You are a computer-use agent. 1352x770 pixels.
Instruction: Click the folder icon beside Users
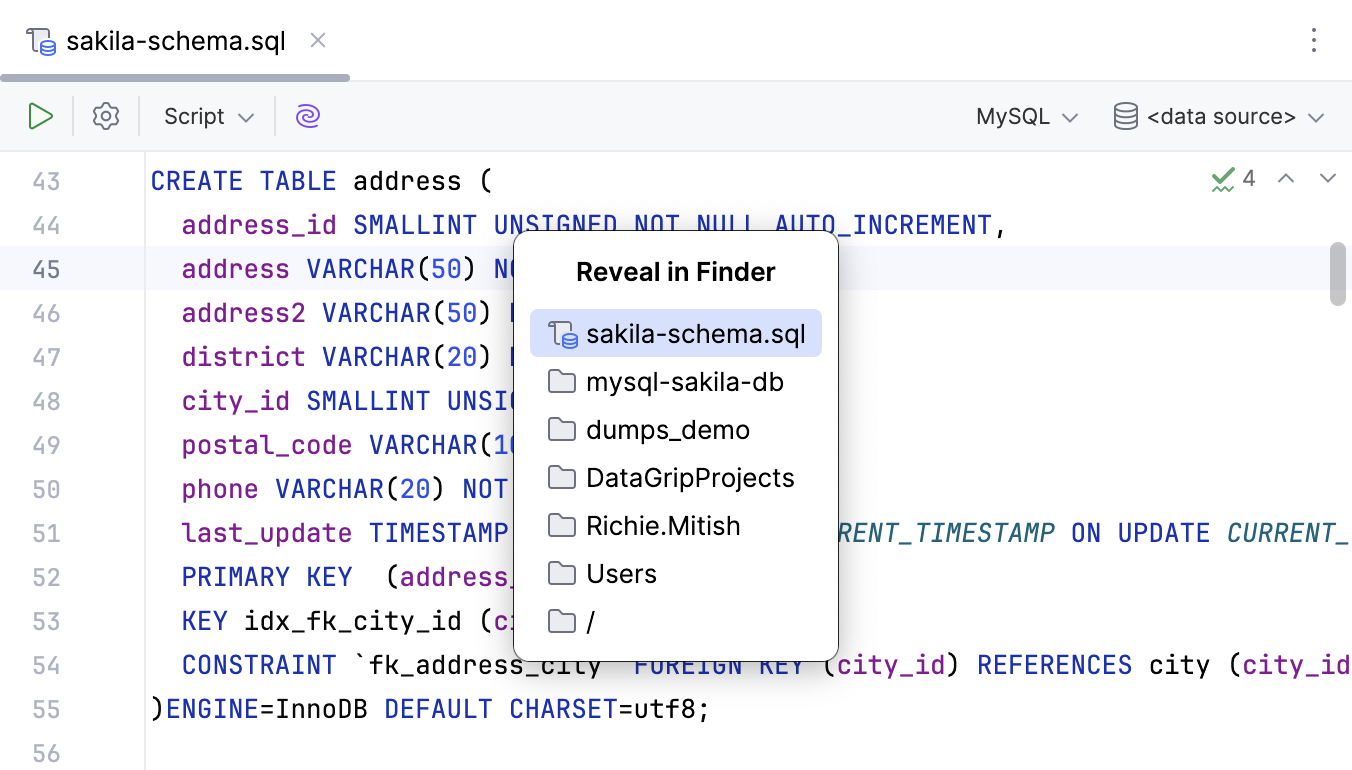(561, 573)
